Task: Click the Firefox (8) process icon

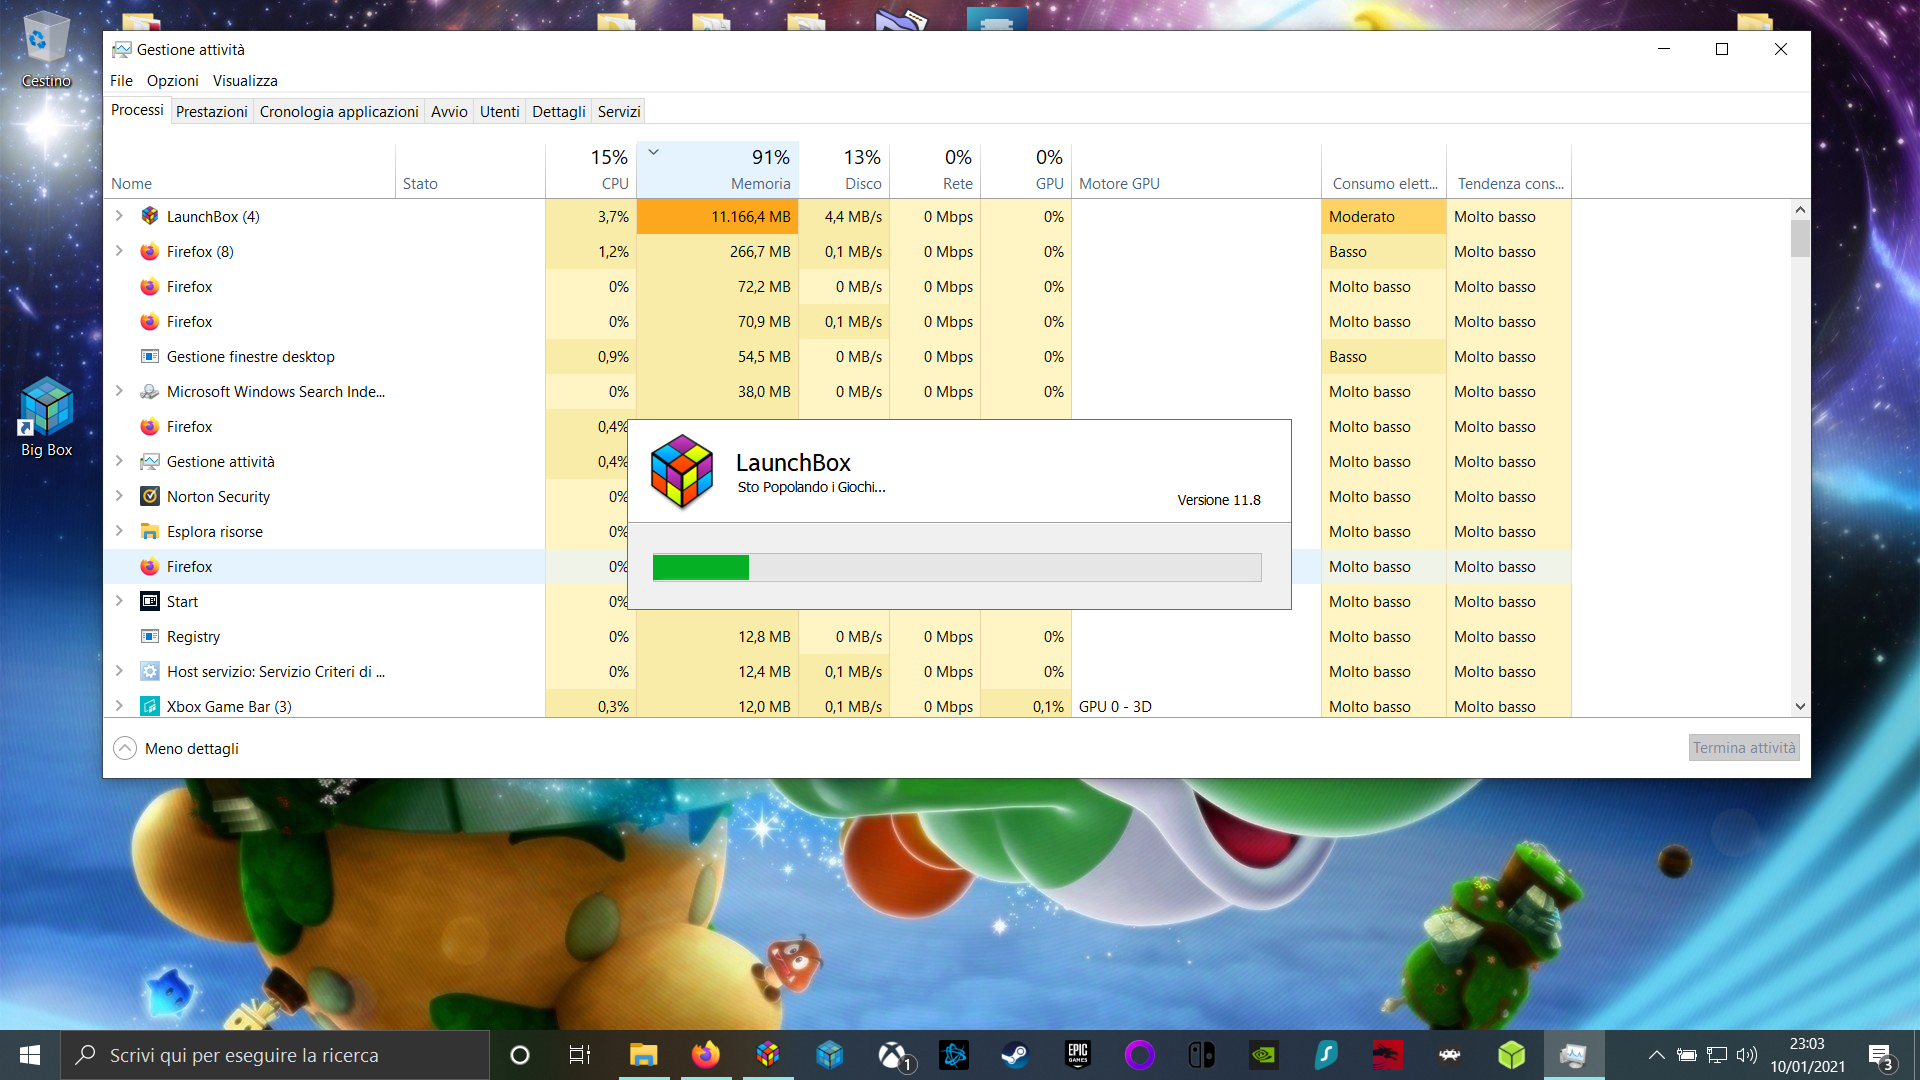Action: coord(150,251)
